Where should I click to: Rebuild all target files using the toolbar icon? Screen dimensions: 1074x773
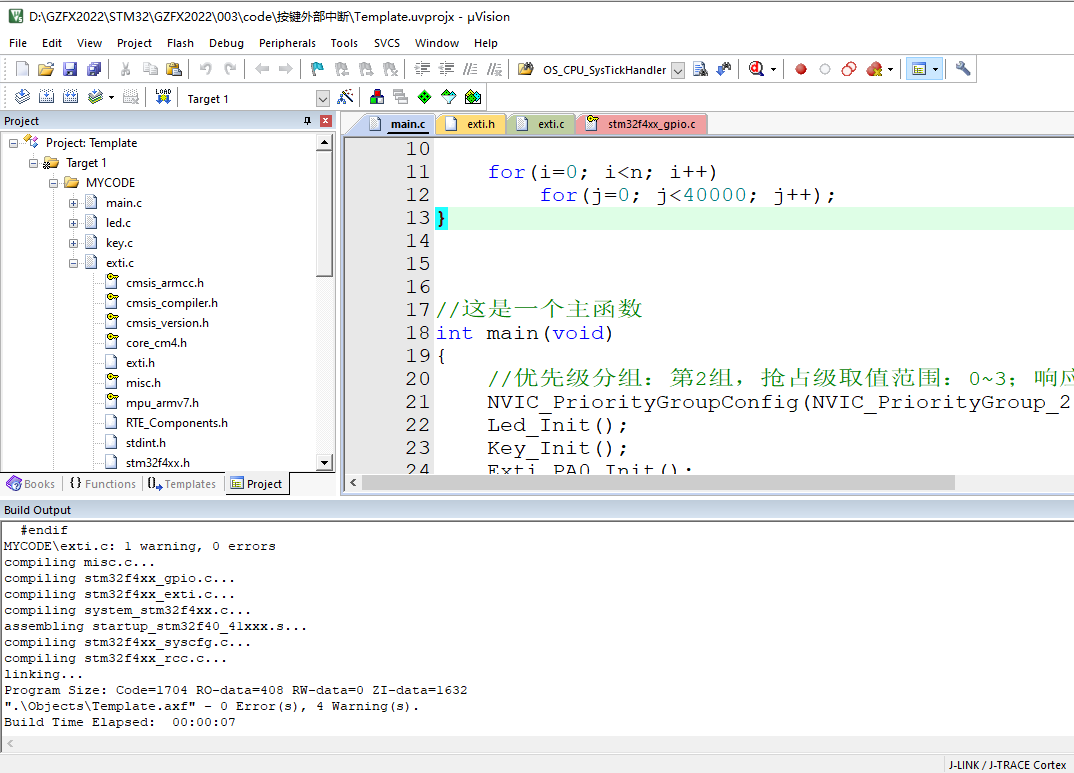pos(71,96)
